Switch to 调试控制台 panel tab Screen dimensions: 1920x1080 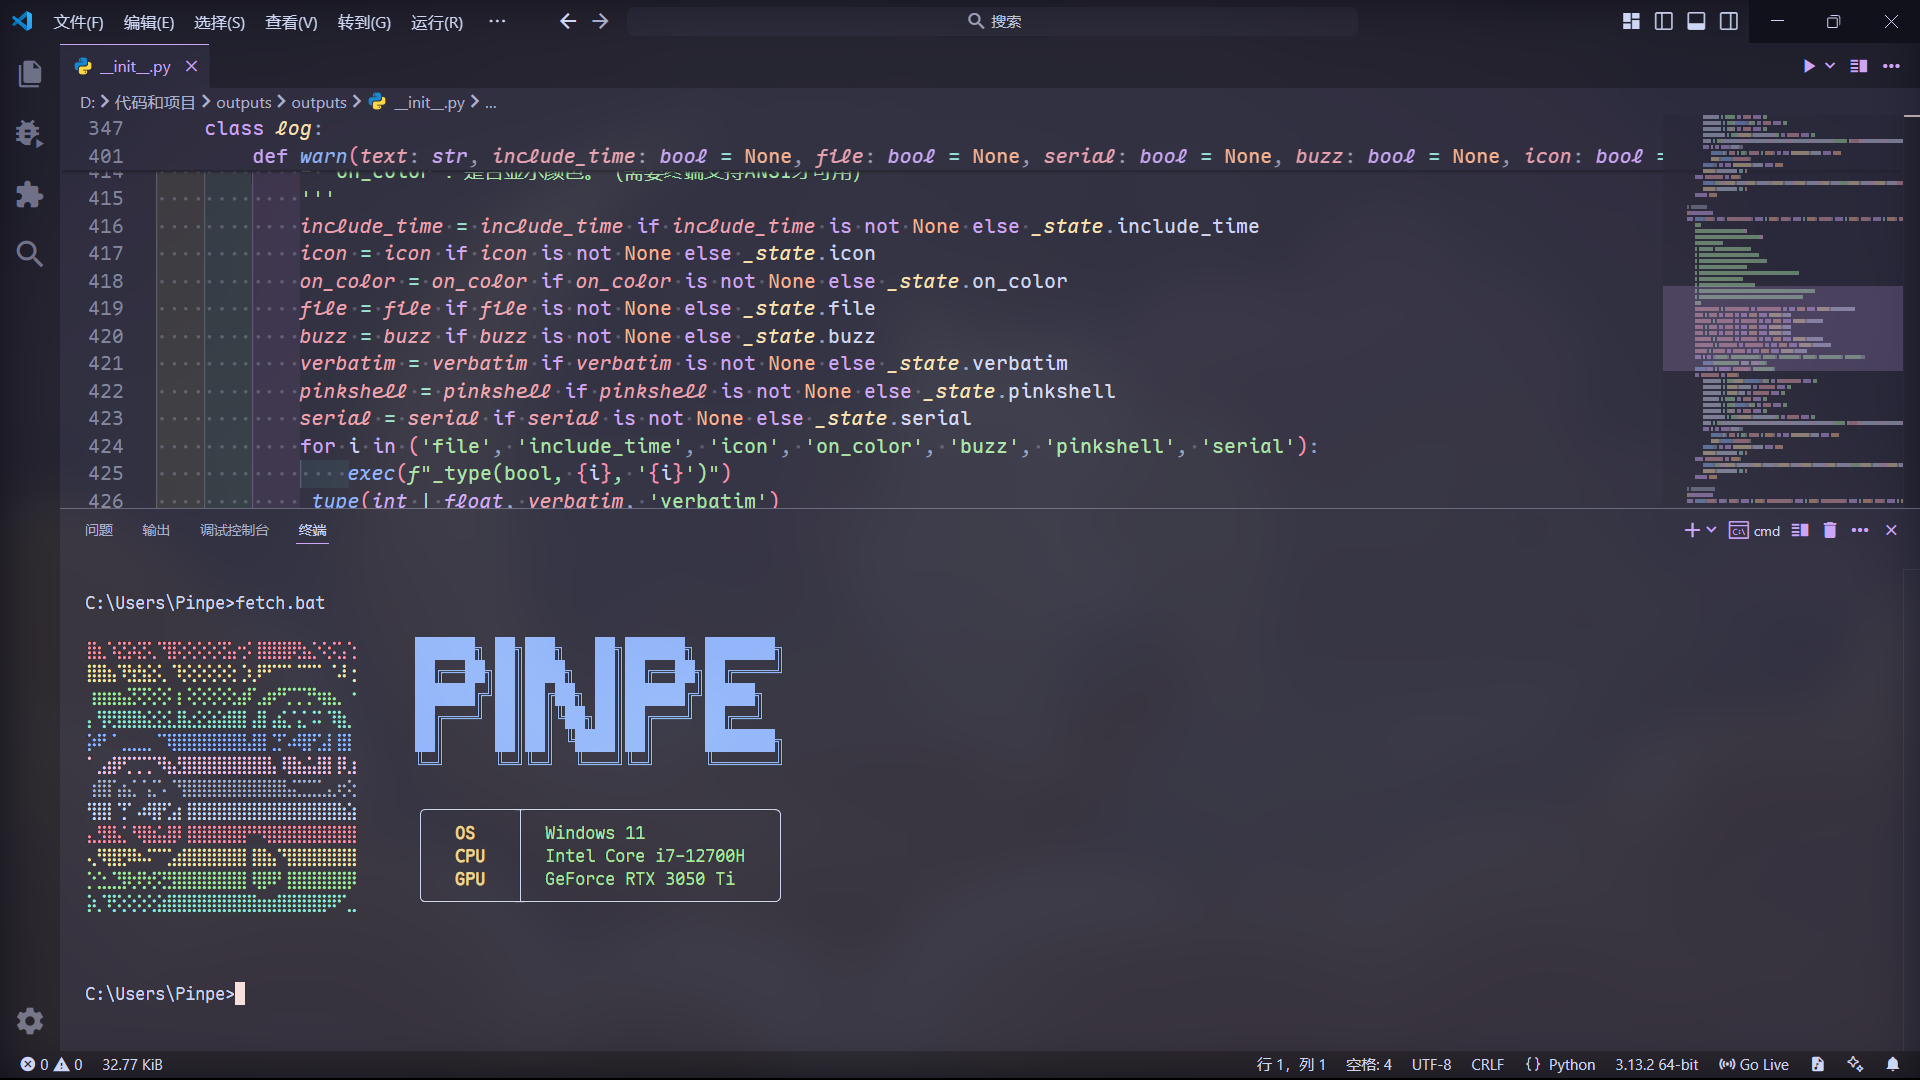[234, 530]
